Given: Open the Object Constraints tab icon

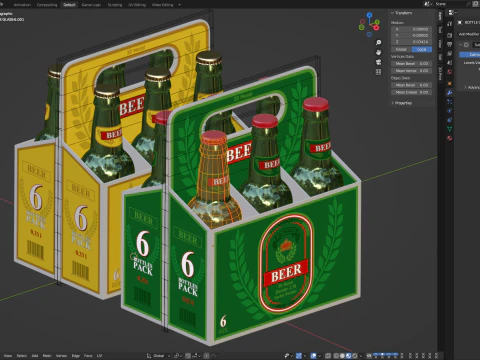Looking at the screenshot, I should pyautogui.click(x=450, y=120).
